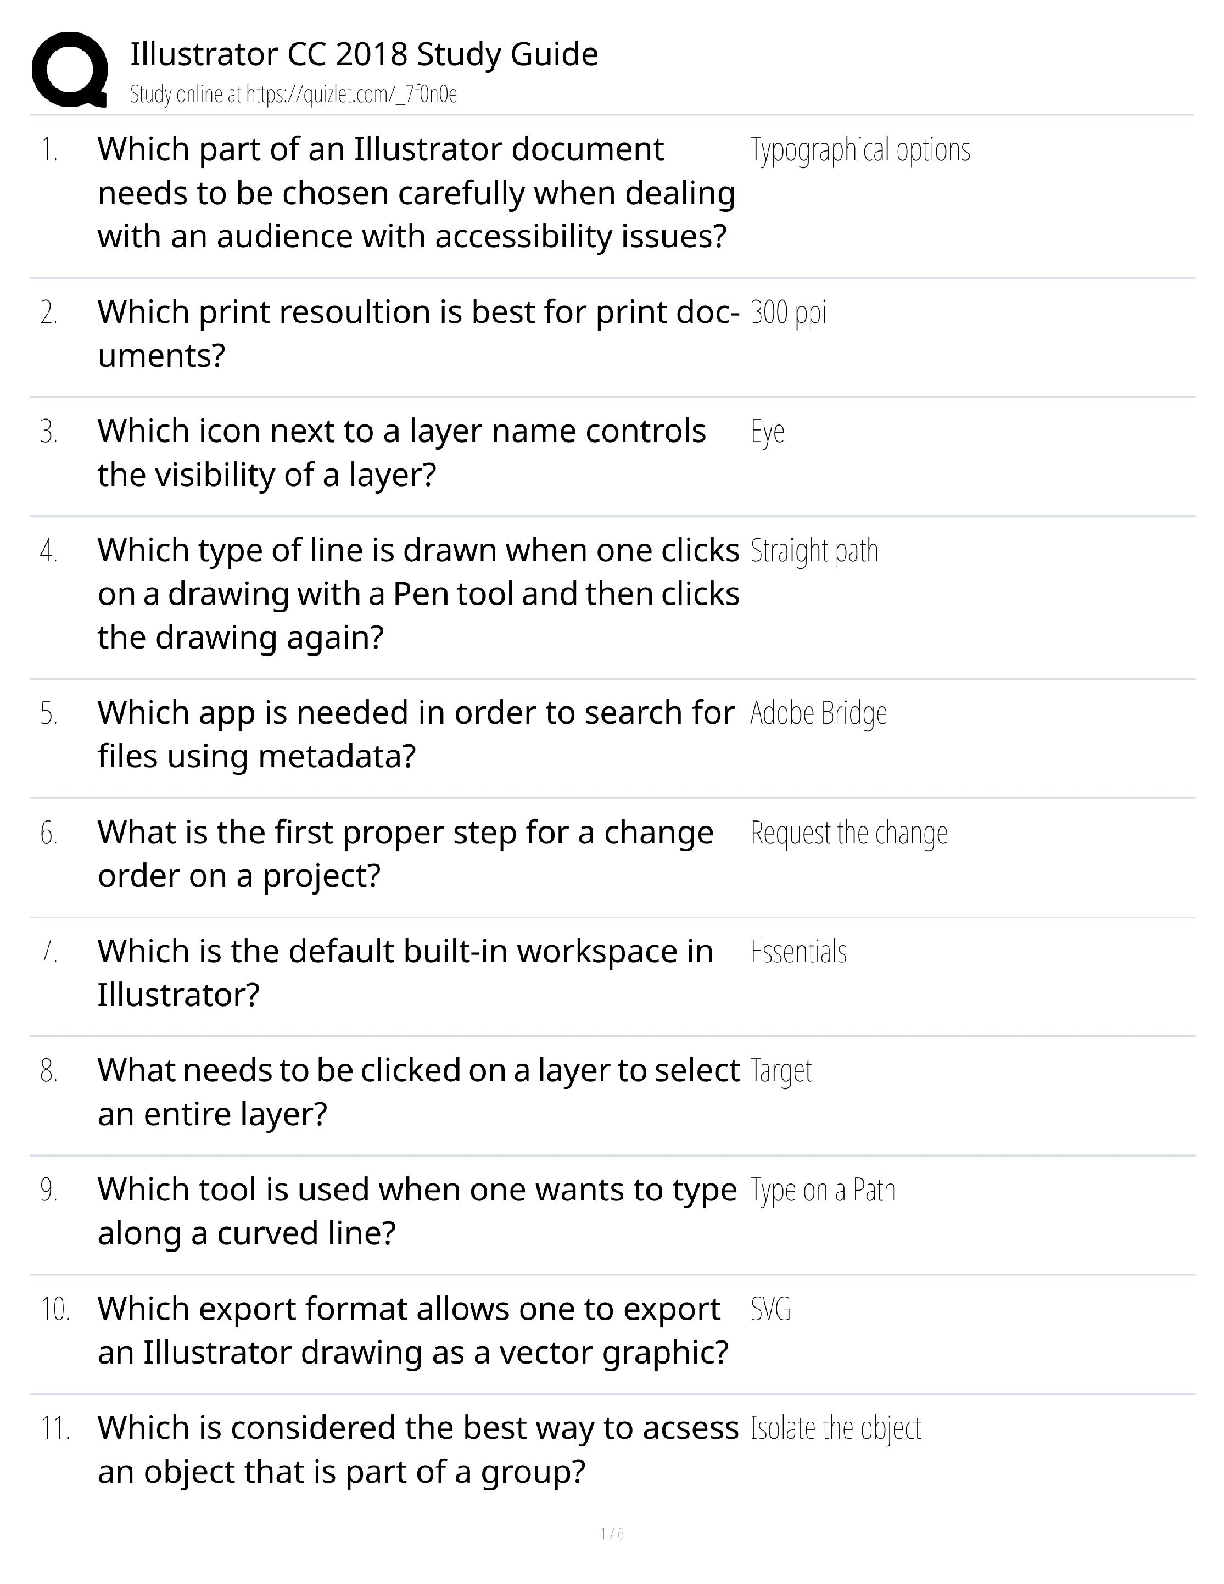
Task: Click the question about layer visibility icon
Action: [x=401, y=452]
